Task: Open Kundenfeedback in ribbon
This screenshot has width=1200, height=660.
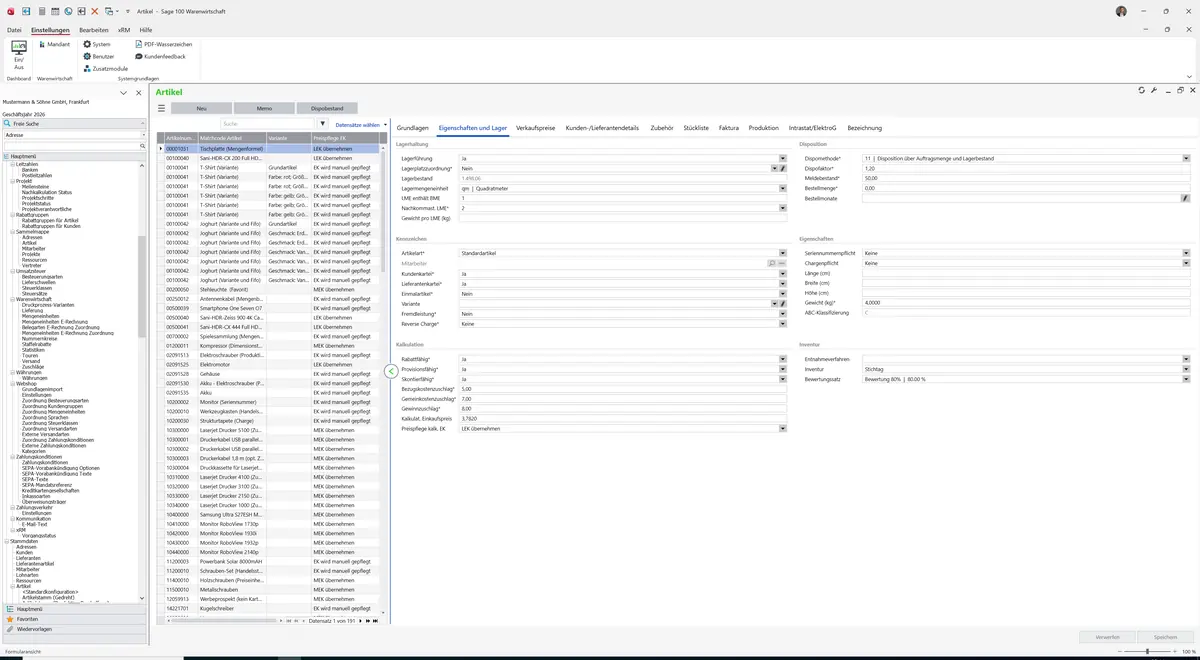Action: 159,57
